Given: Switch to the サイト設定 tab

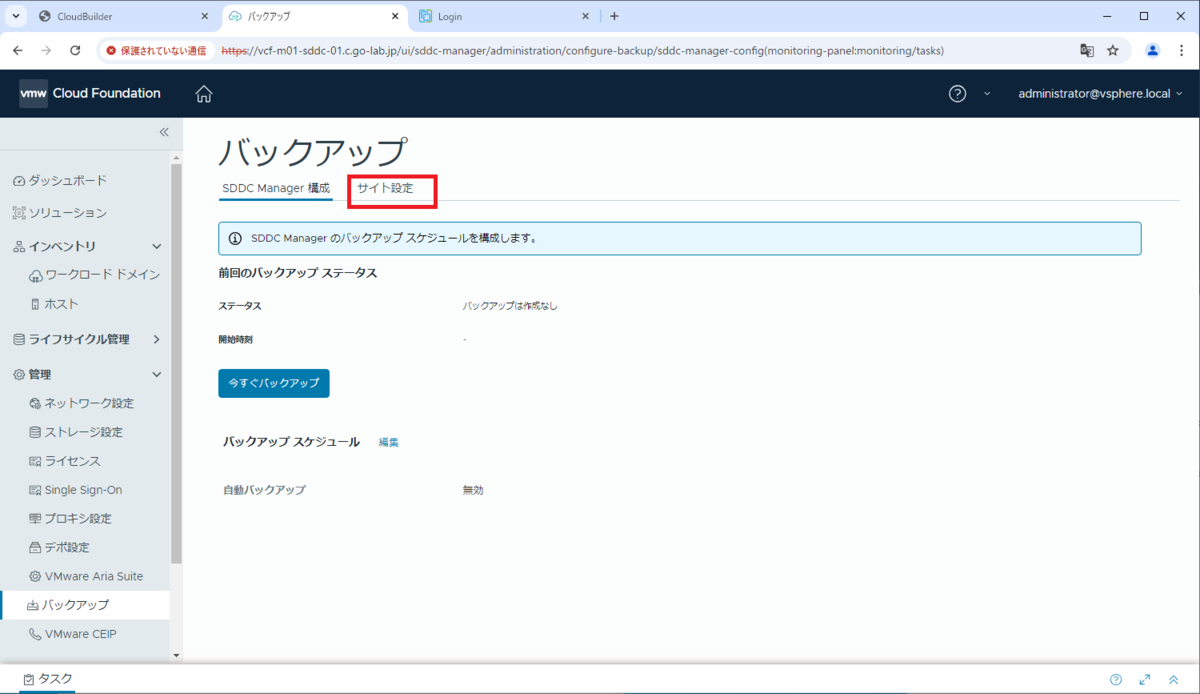Looking at the screenshot, I should pos(385,188).
